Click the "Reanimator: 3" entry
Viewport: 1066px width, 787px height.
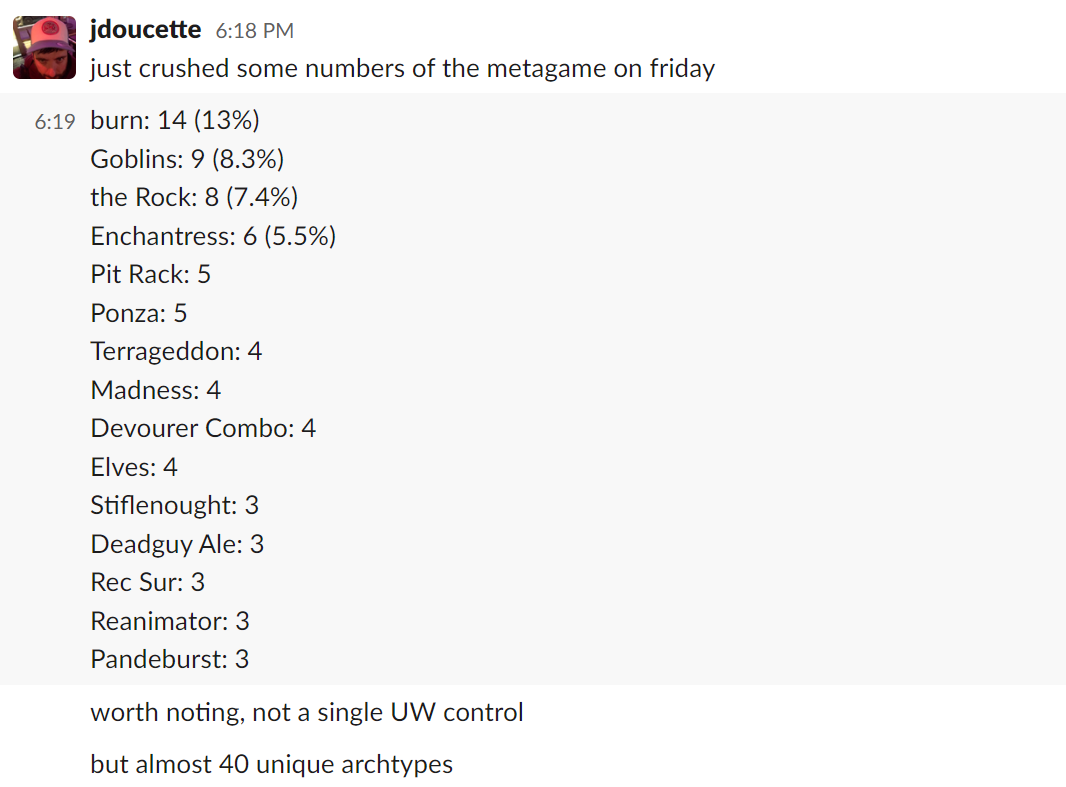click(x=169, y=621)
